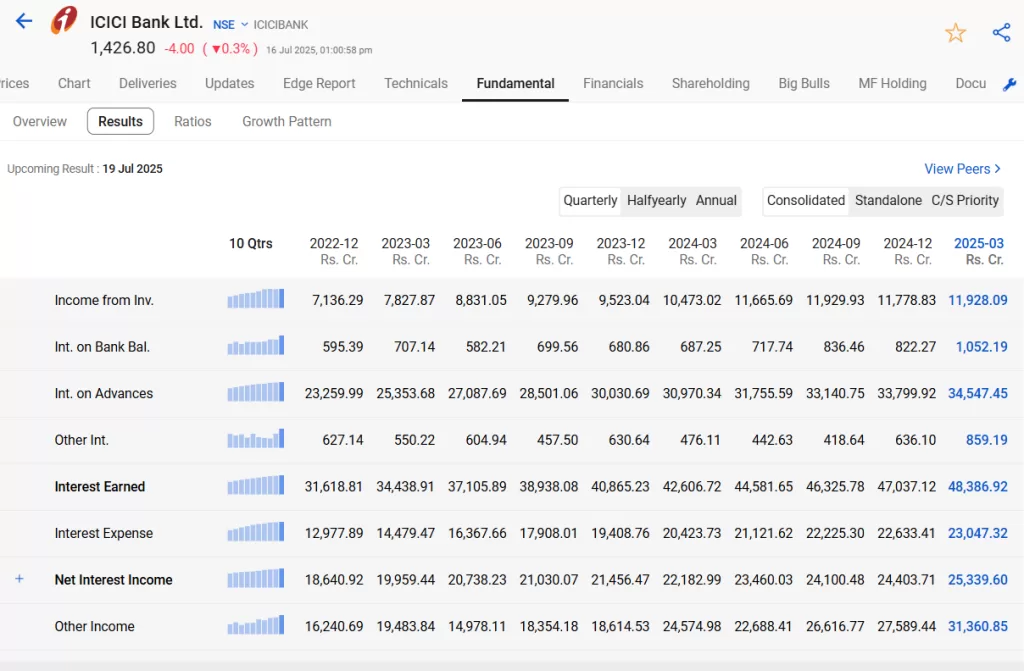
Task: Click the 23,047.32 Interest Expense value
Action: 978,533
